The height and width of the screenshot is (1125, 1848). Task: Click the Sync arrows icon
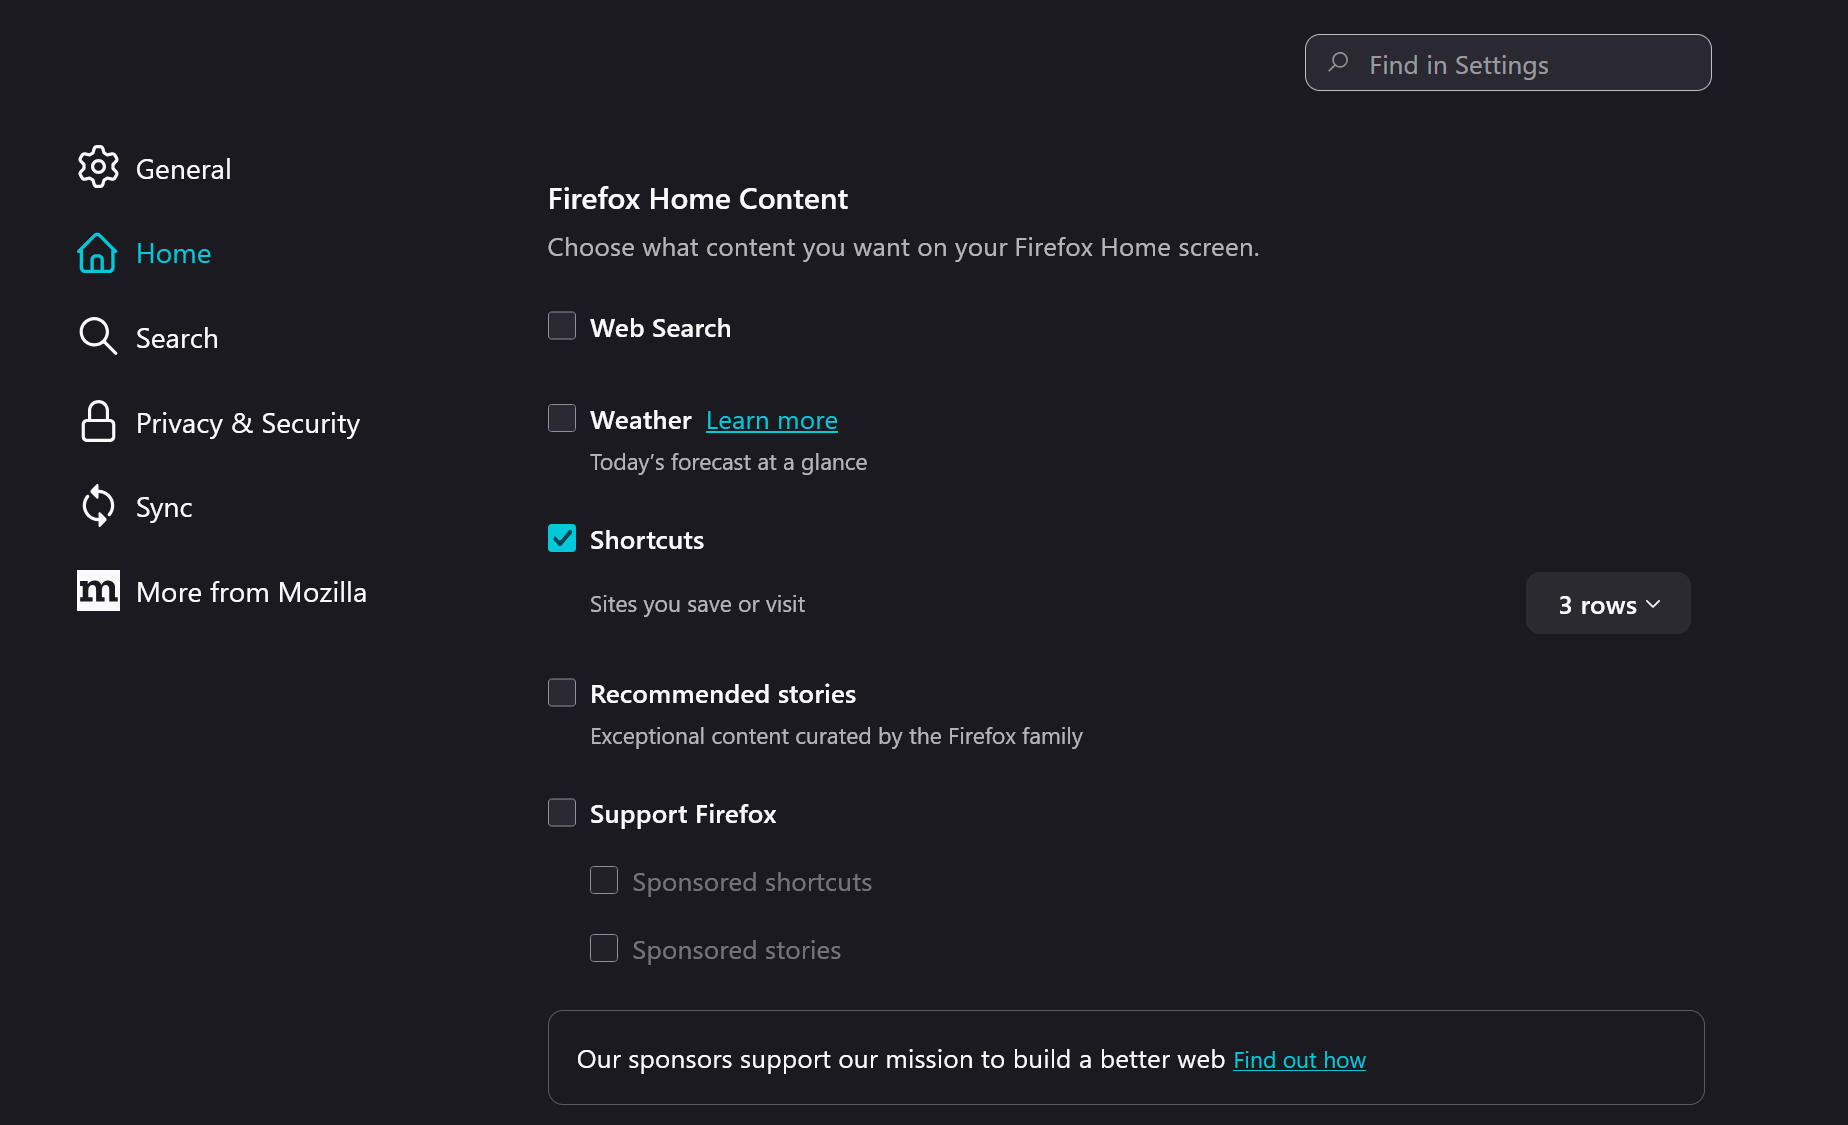coord(98,506)
